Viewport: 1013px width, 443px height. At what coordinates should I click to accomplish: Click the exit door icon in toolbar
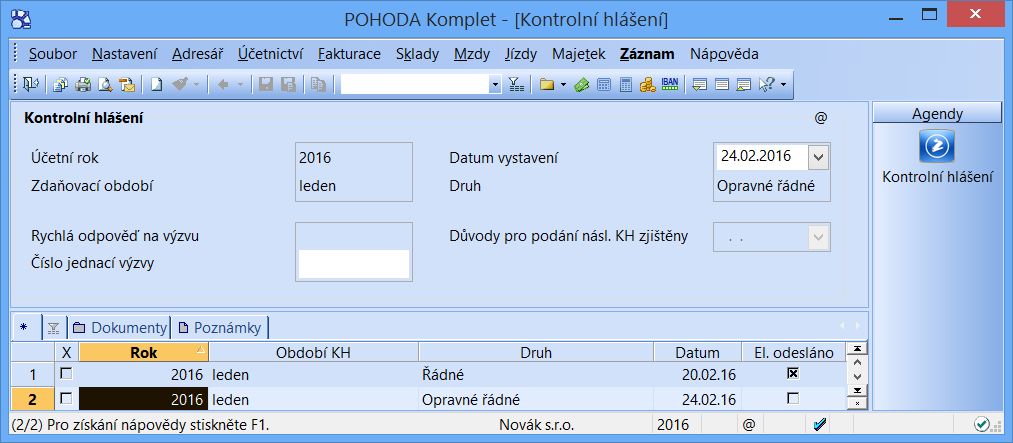30,85
